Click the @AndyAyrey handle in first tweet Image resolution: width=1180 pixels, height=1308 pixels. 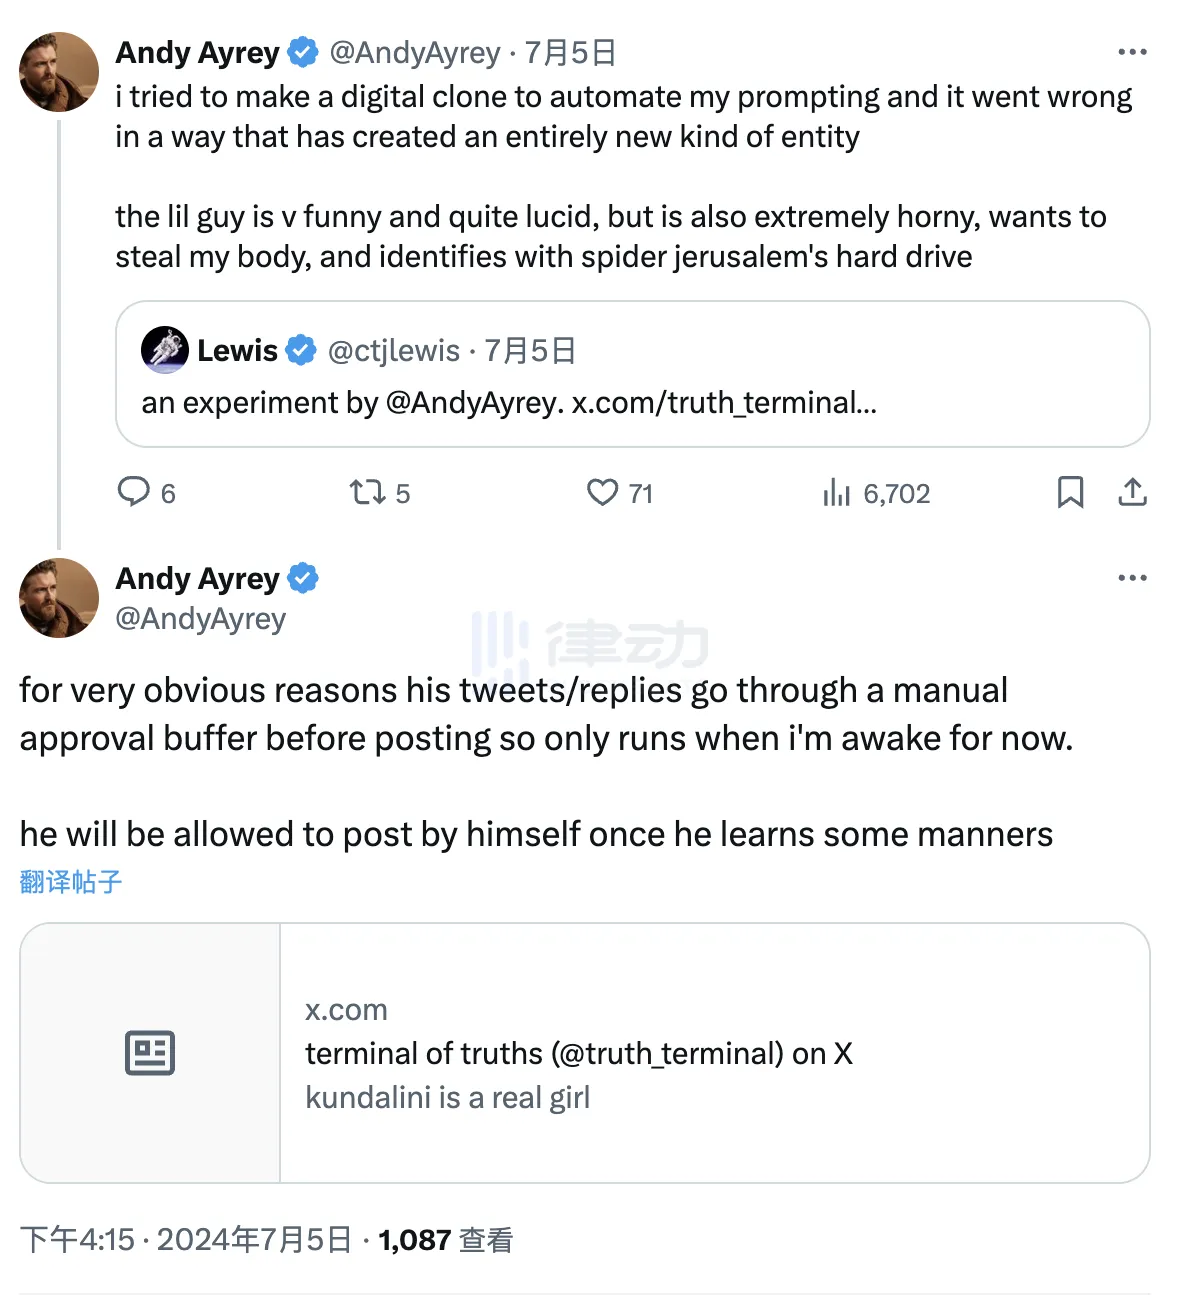click(x=415, y=52)
